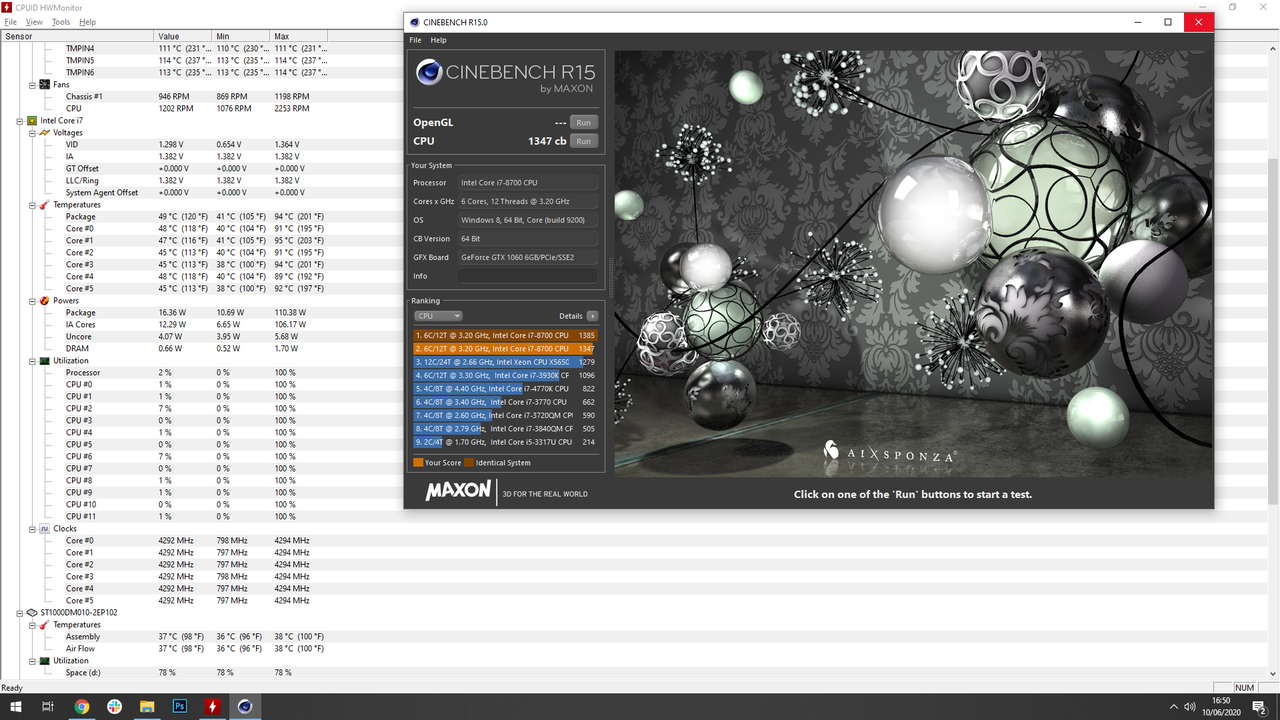Select ranking entry i5-3317U score 214
Viewport: 1280px width, 720px height.
point(506,441)
